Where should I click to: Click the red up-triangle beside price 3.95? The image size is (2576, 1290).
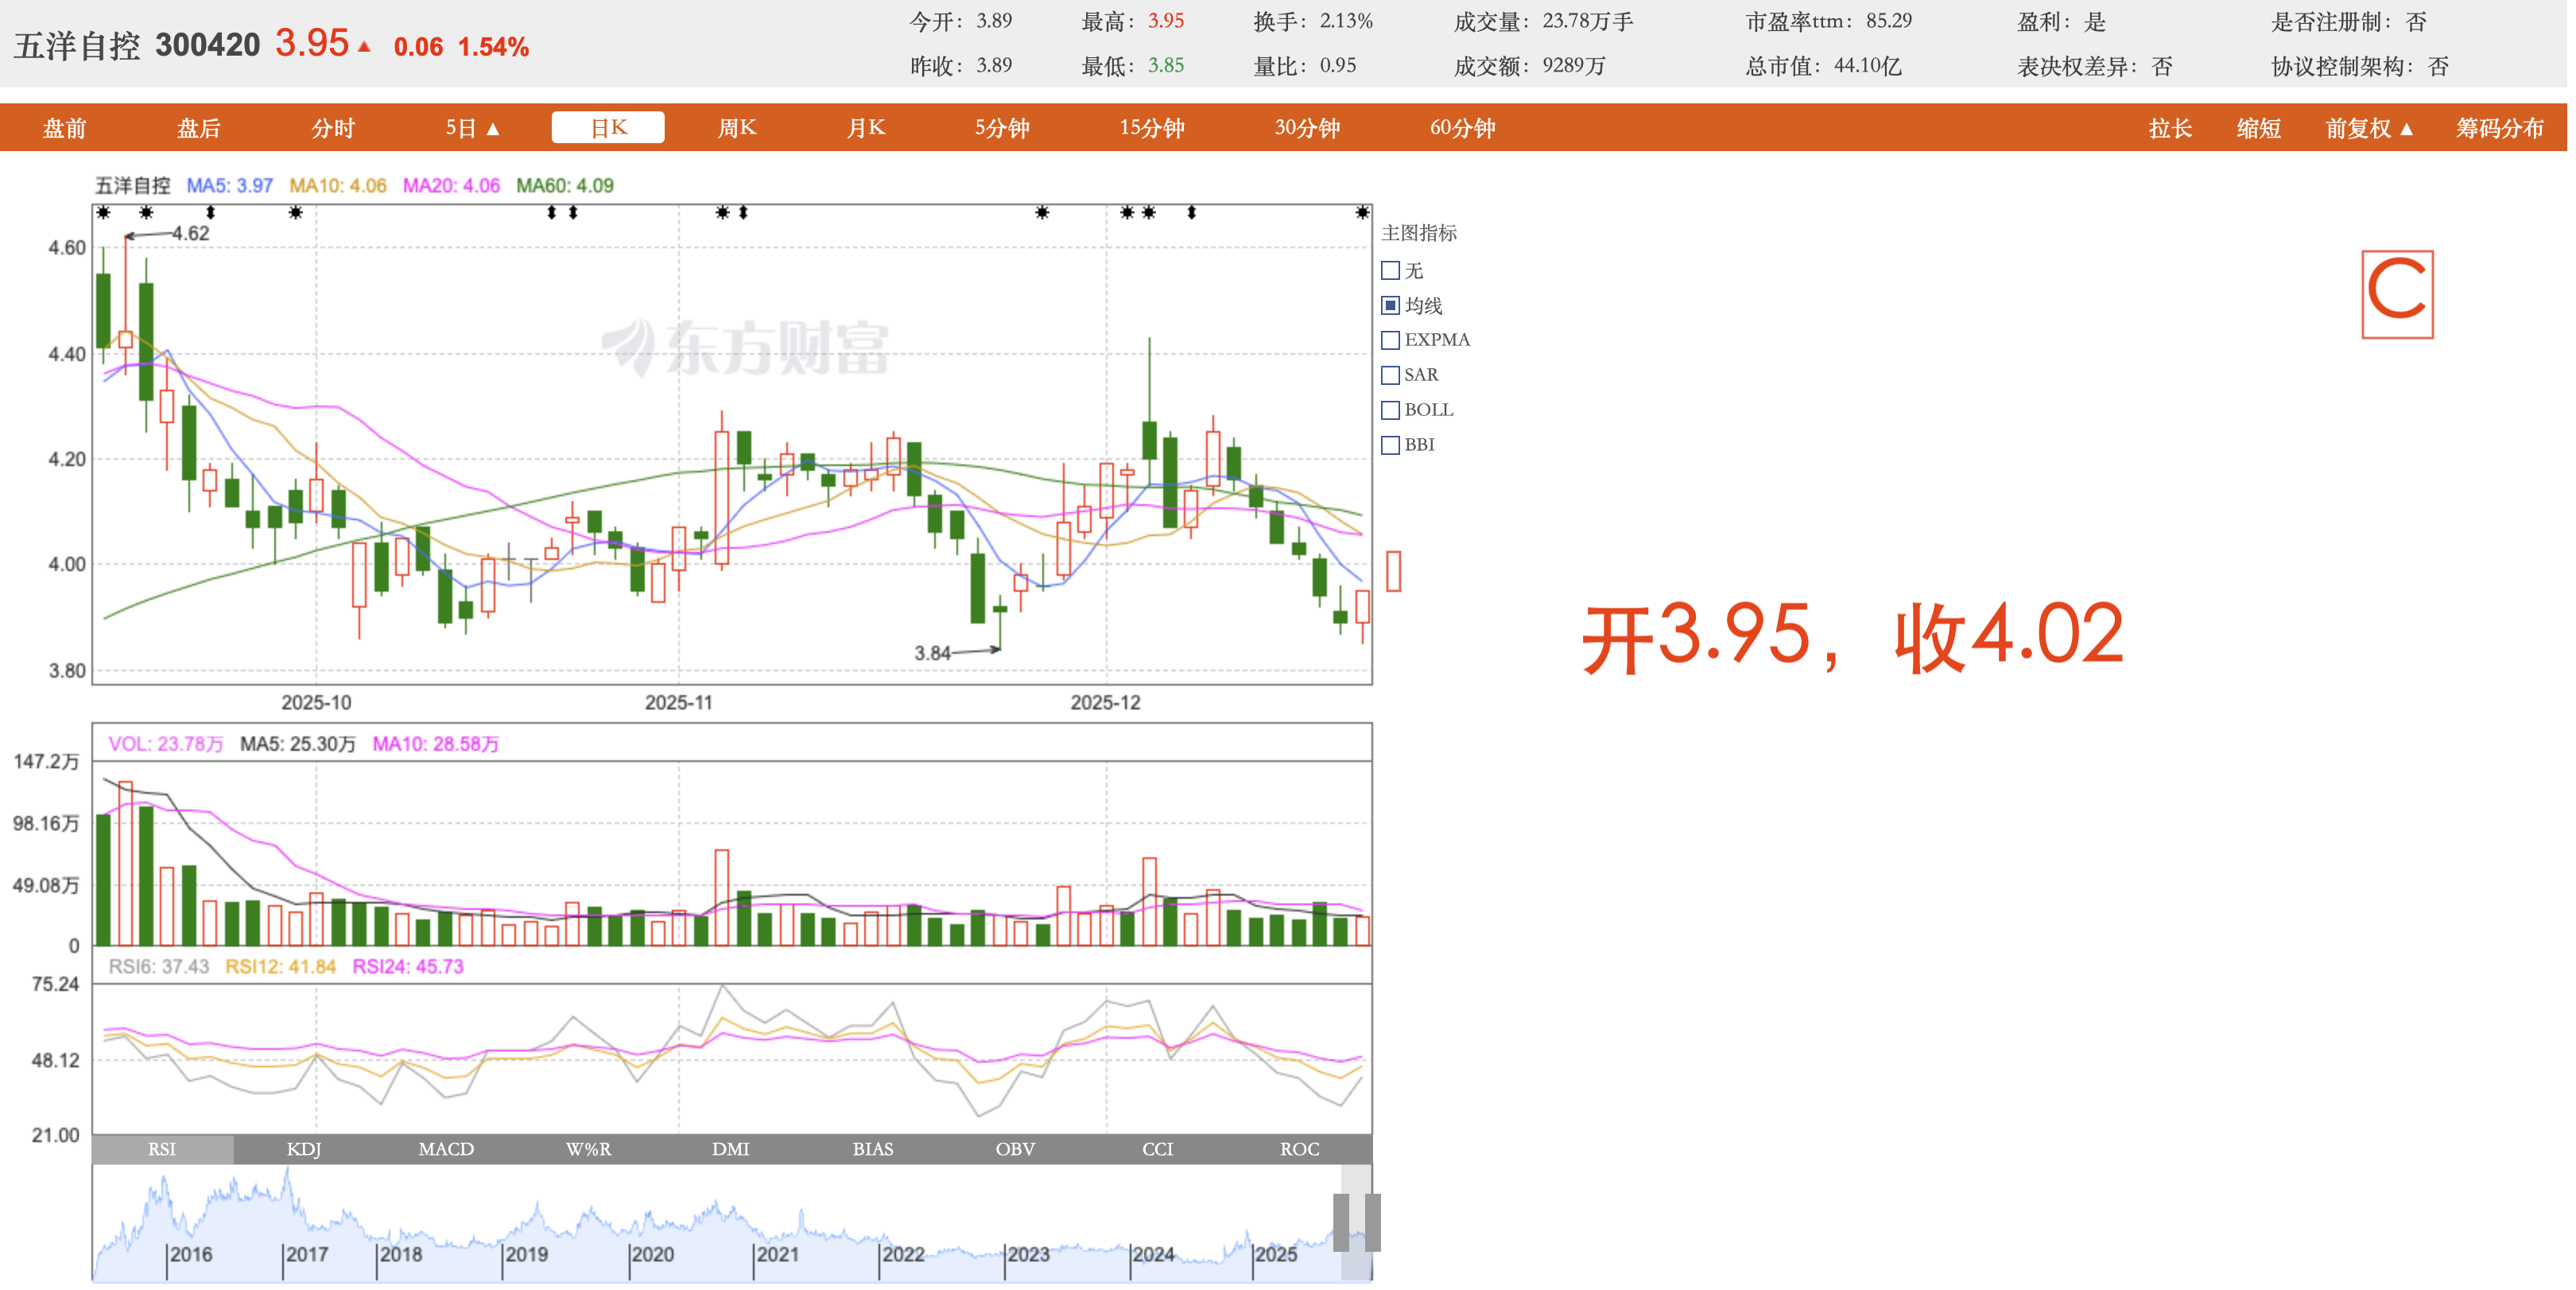pyautogui.click(x=365, y=46)
